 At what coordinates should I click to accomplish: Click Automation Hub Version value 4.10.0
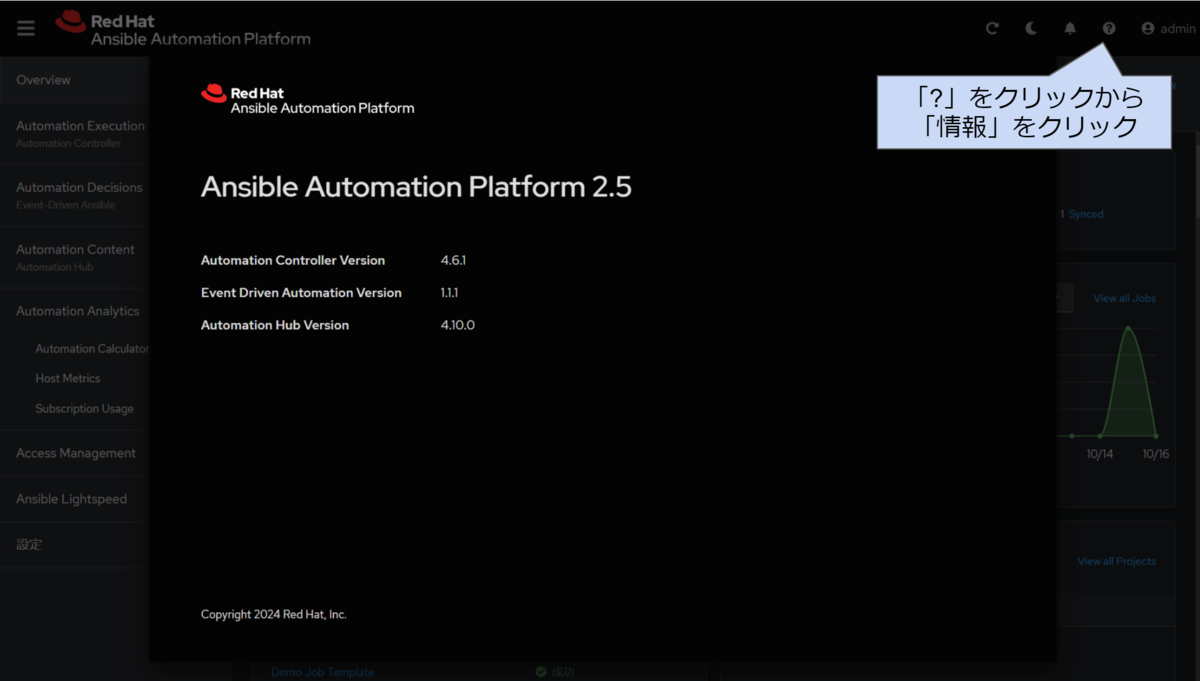click(458, 325)
